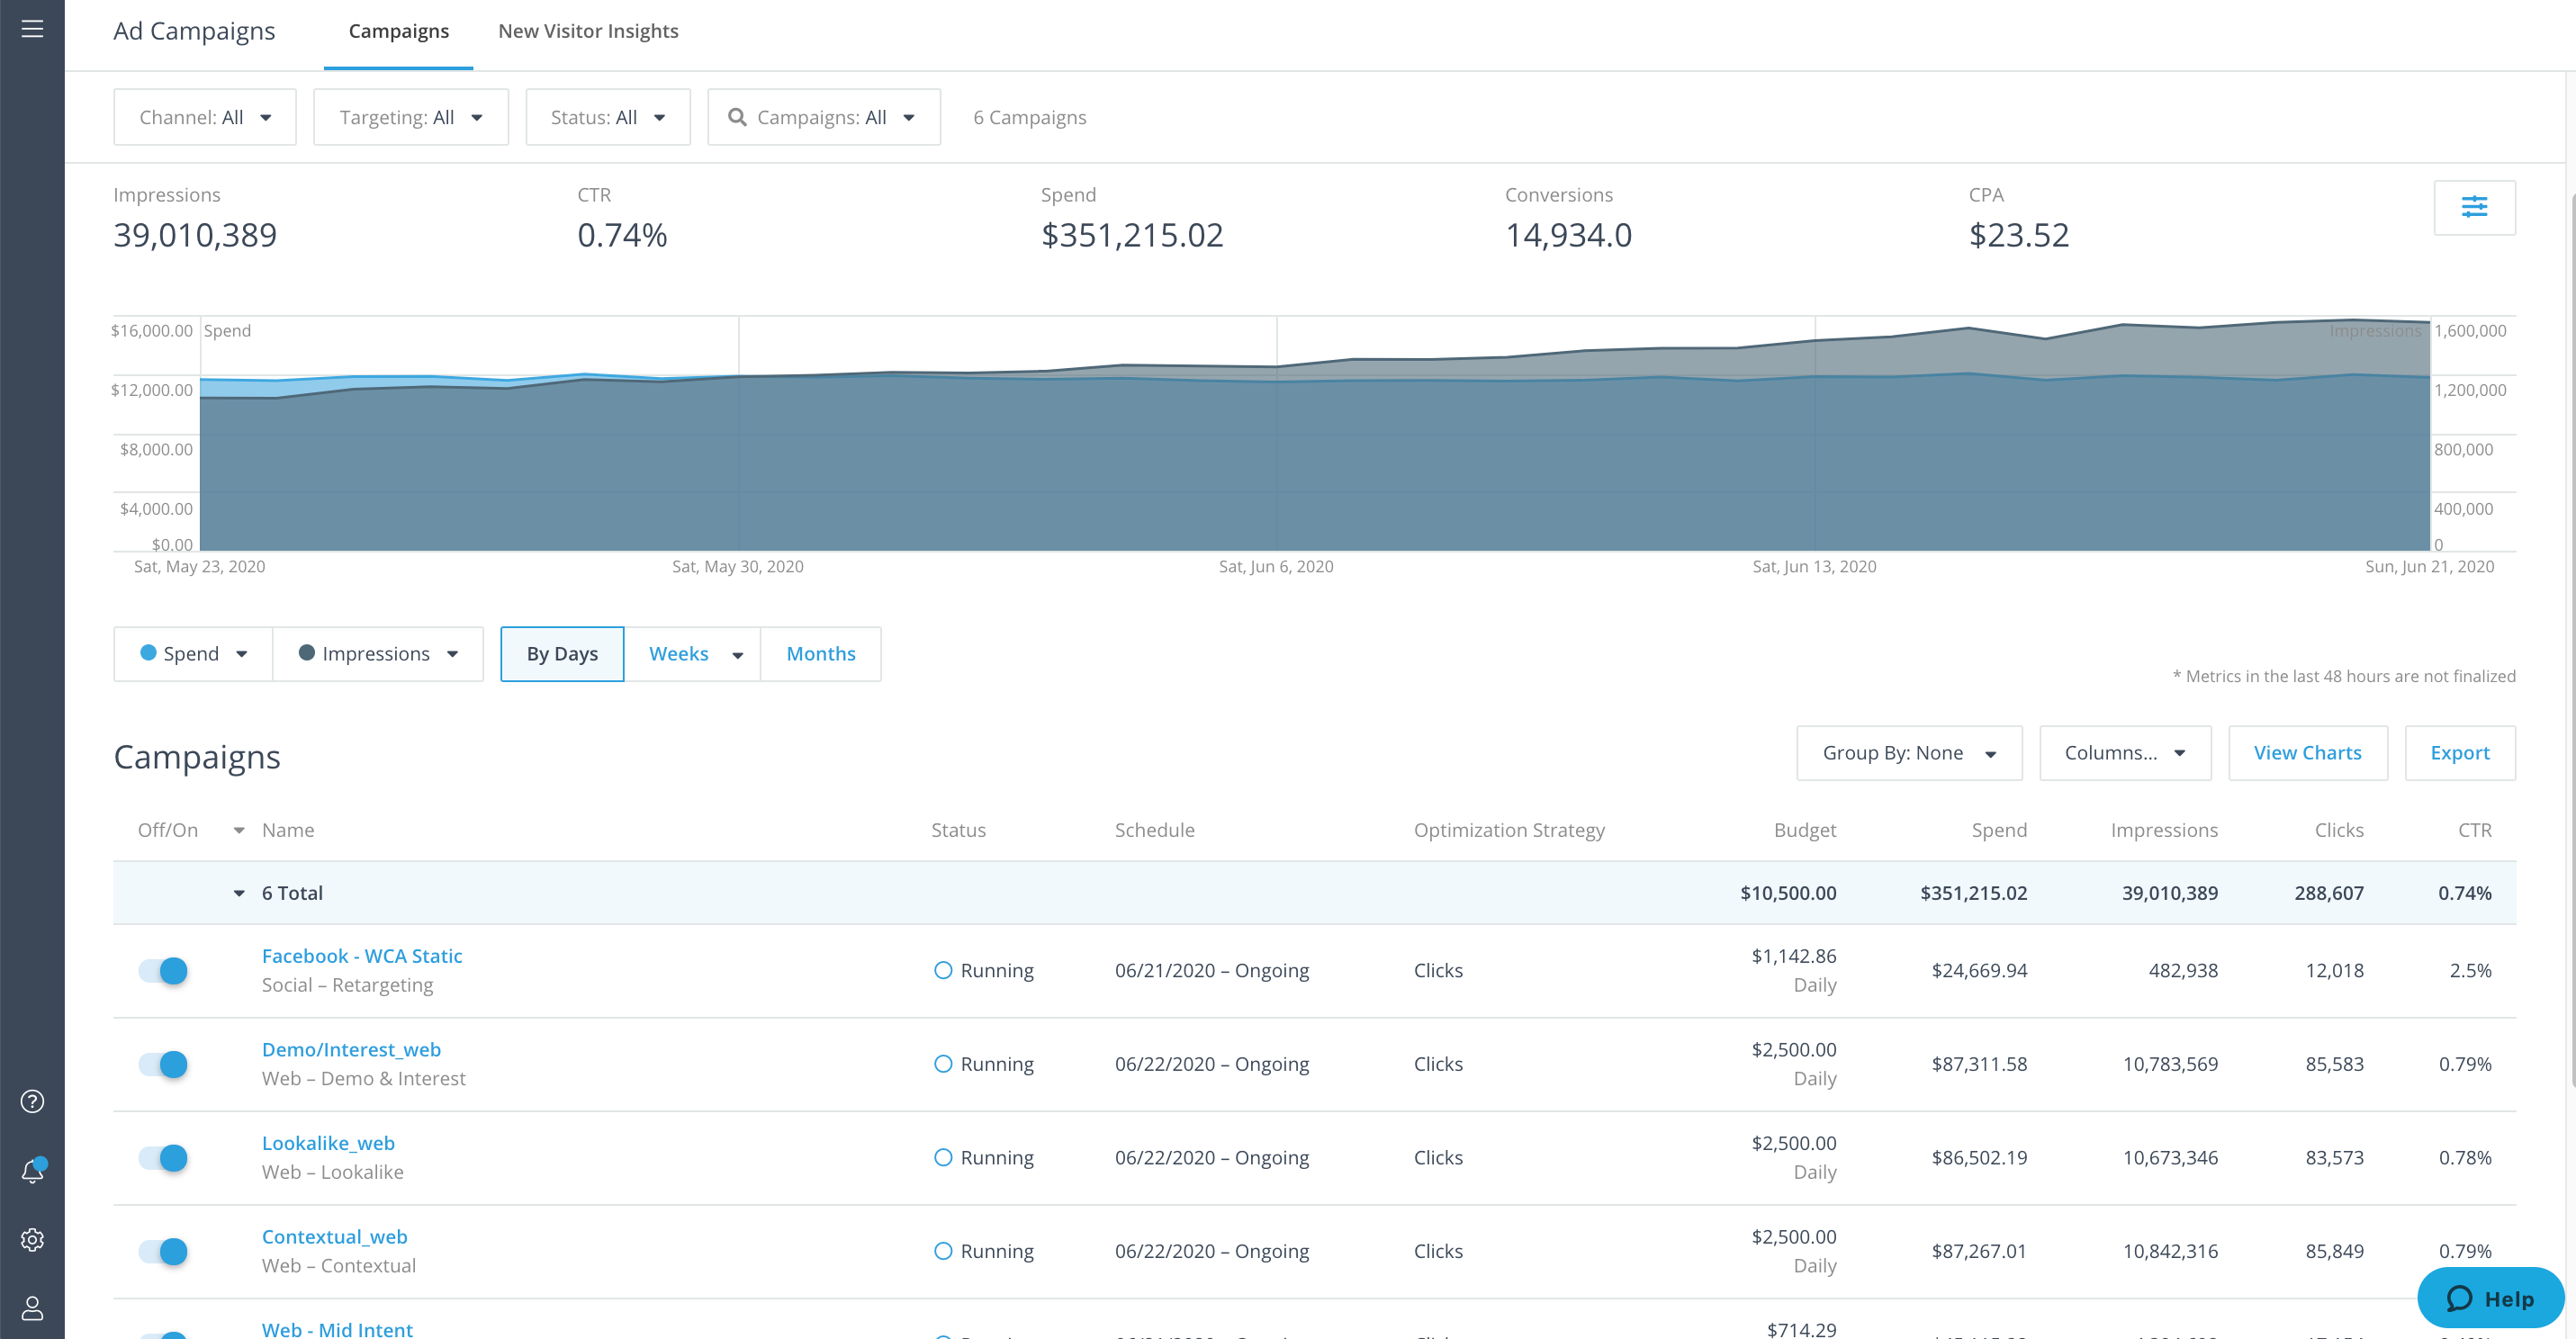Click the Help chat bubble icon
Viewport: 2576px width, 1339px height.
(2459, 1298)
